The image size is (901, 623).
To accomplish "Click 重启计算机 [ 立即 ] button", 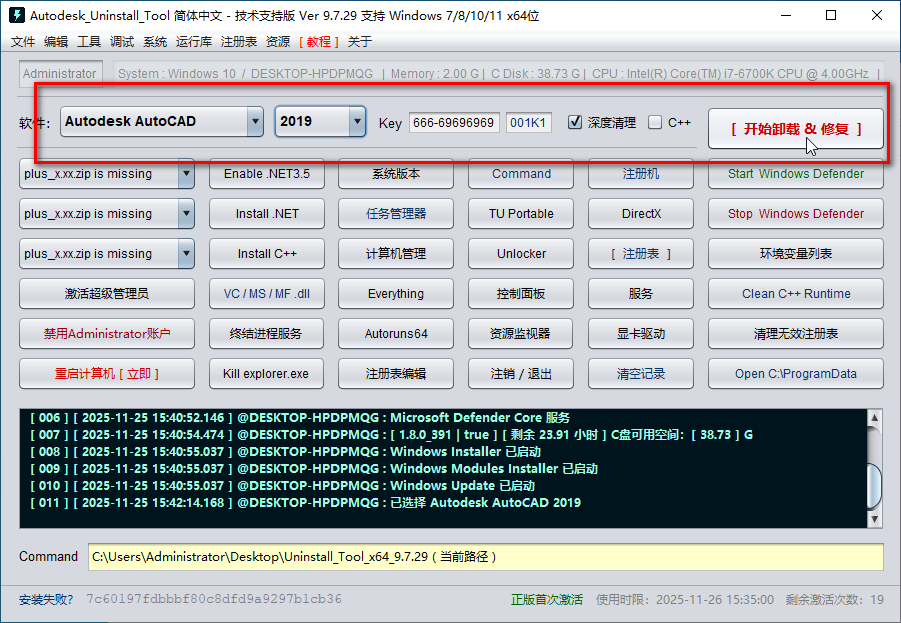I will click(107, 374).
